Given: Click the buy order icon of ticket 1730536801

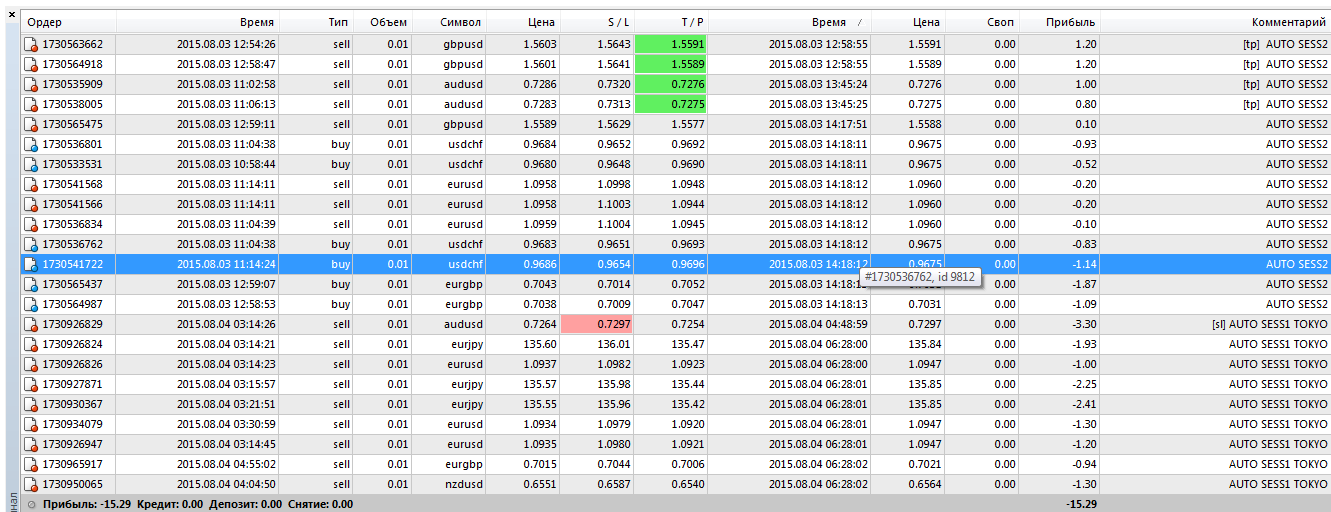Looking at the screenshot, I should (x=31, y=144).
